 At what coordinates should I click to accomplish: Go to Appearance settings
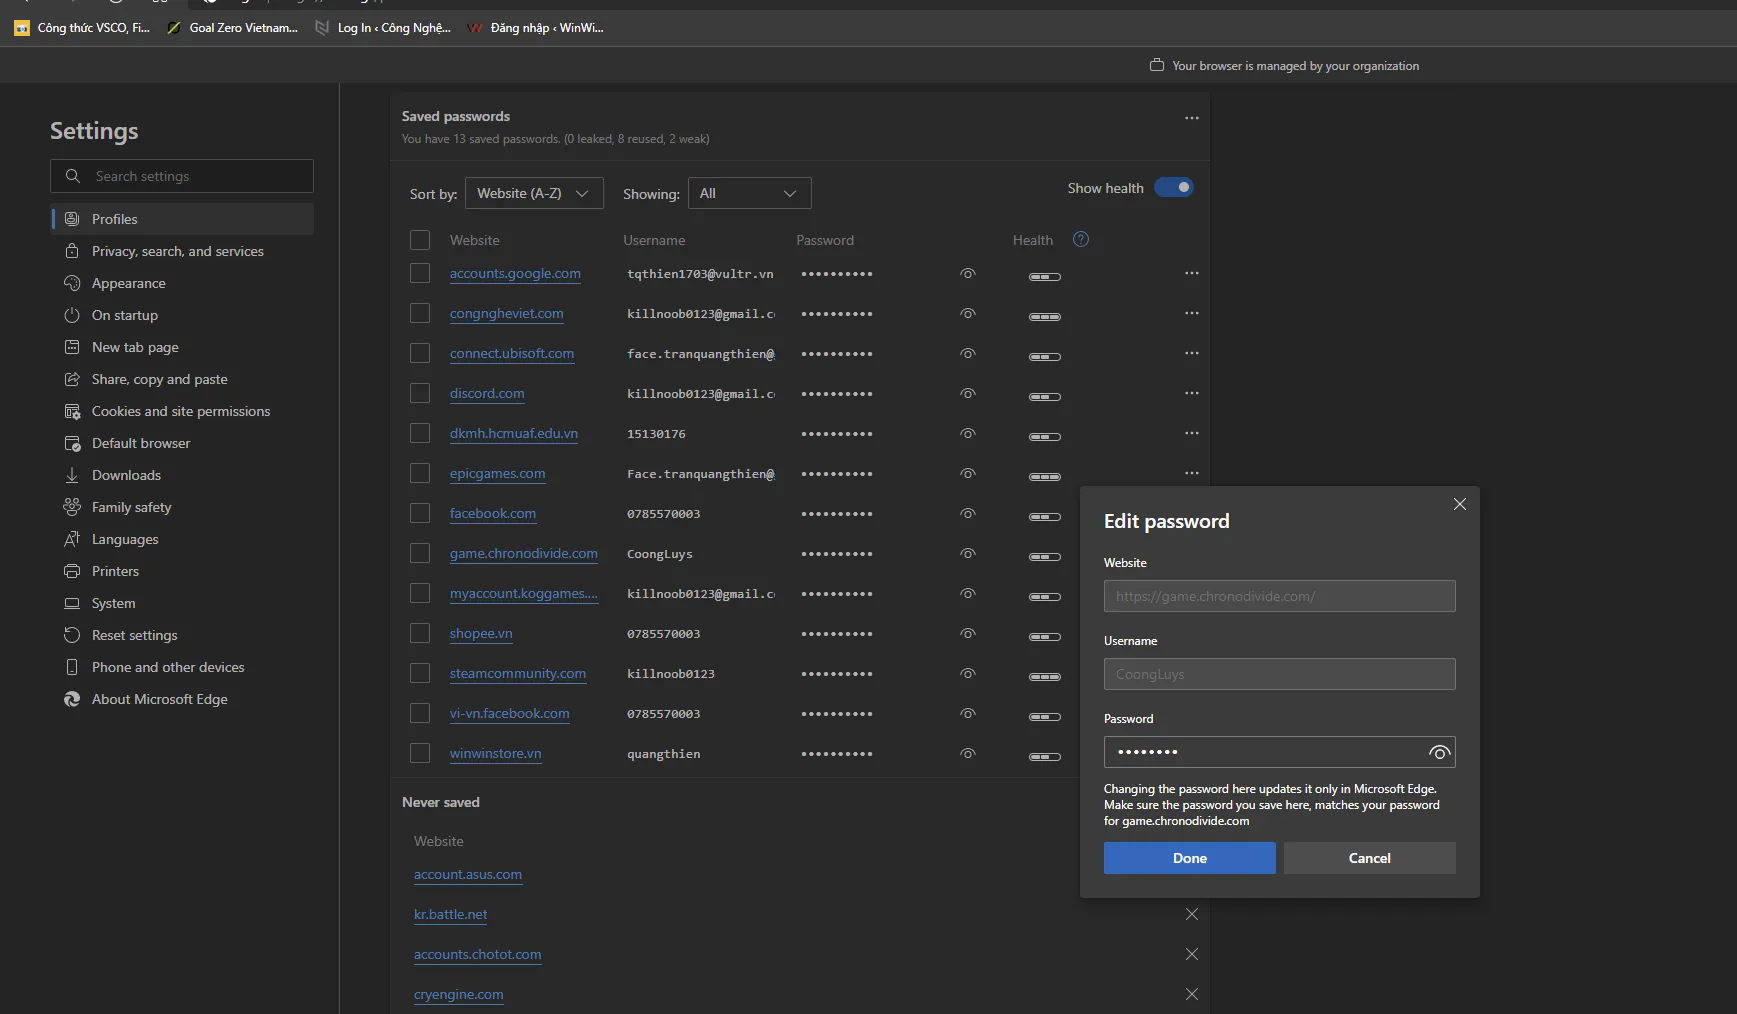click(128, 283)
